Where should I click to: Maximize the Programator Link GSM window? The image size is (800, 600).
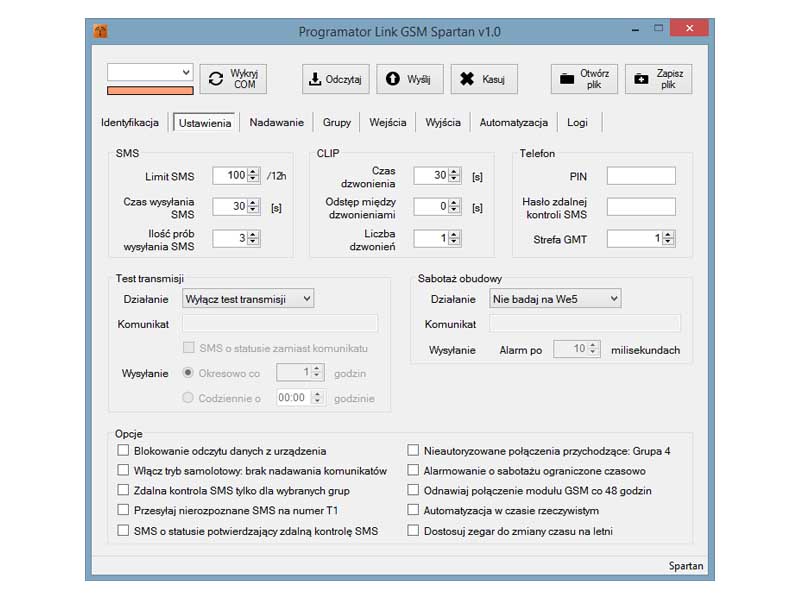659,29
